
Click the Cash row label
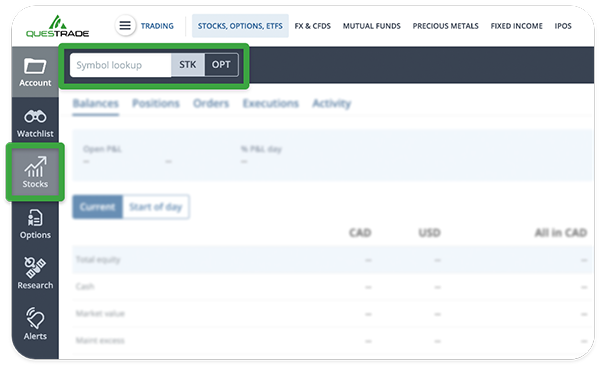(85, 286)
